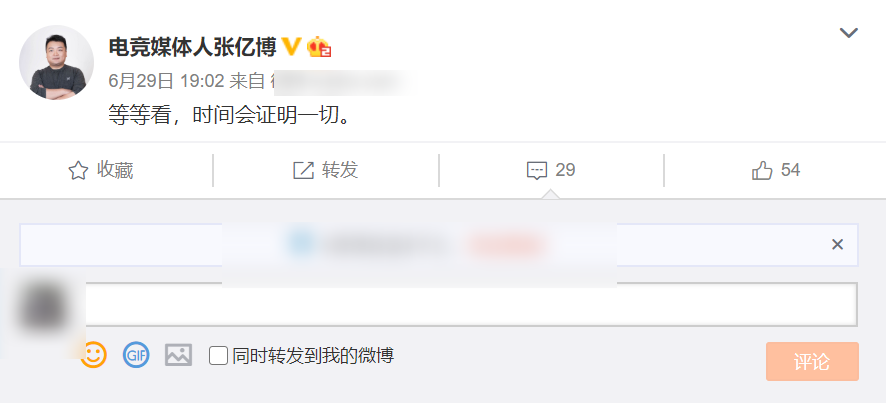Tick the 同时转发到我的微博 checkbox
Screen dimensions: 886x403
pos(218,356)
